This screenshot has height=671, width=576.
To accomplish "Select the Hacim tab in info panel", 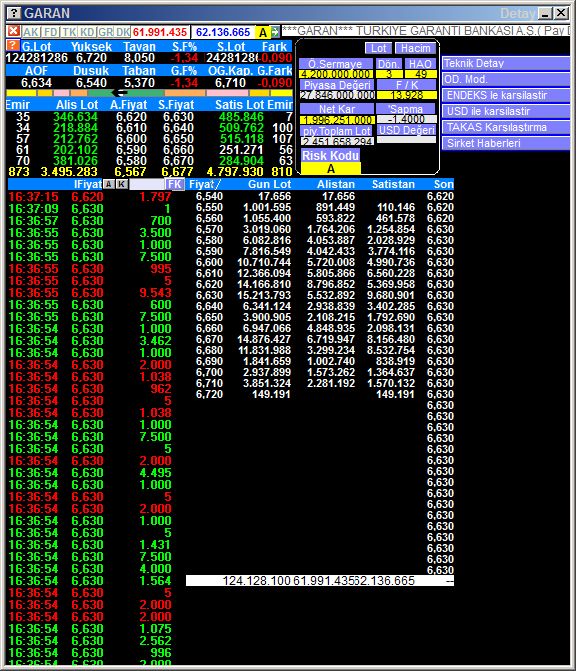I will click(415, 48).
